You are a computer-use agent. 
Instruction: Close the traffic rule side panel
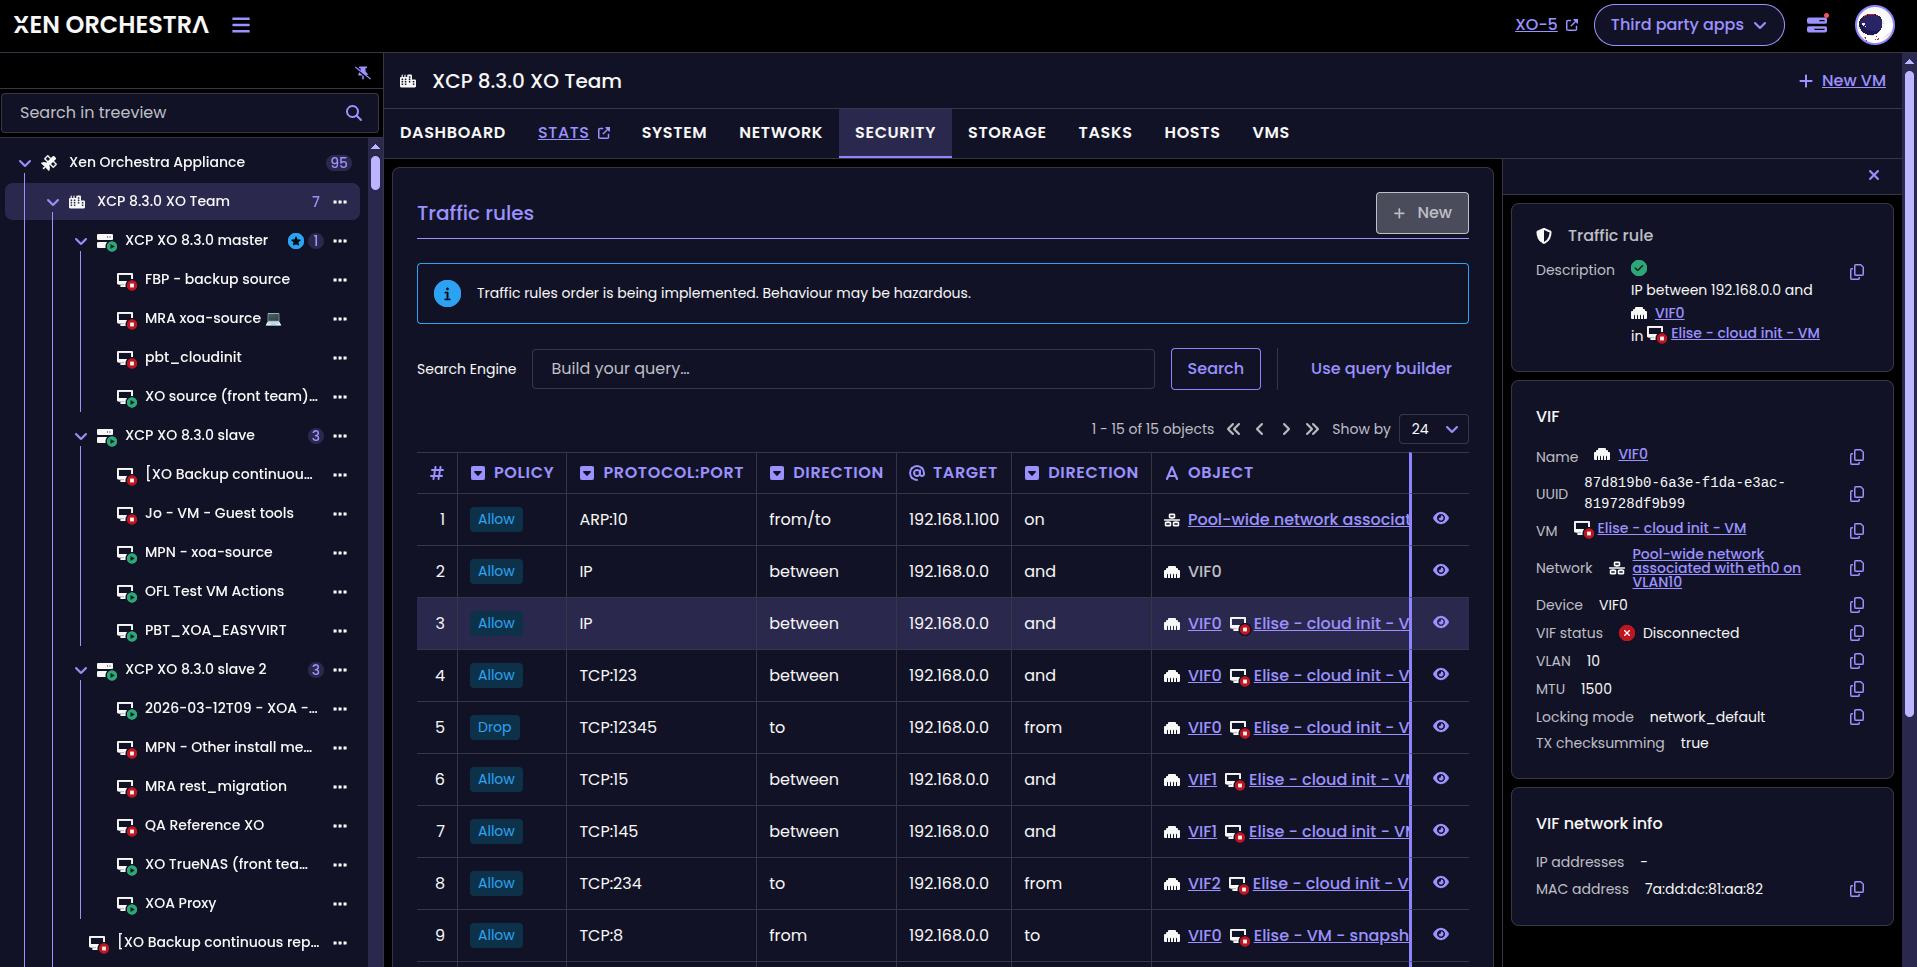coord(1873,175)
